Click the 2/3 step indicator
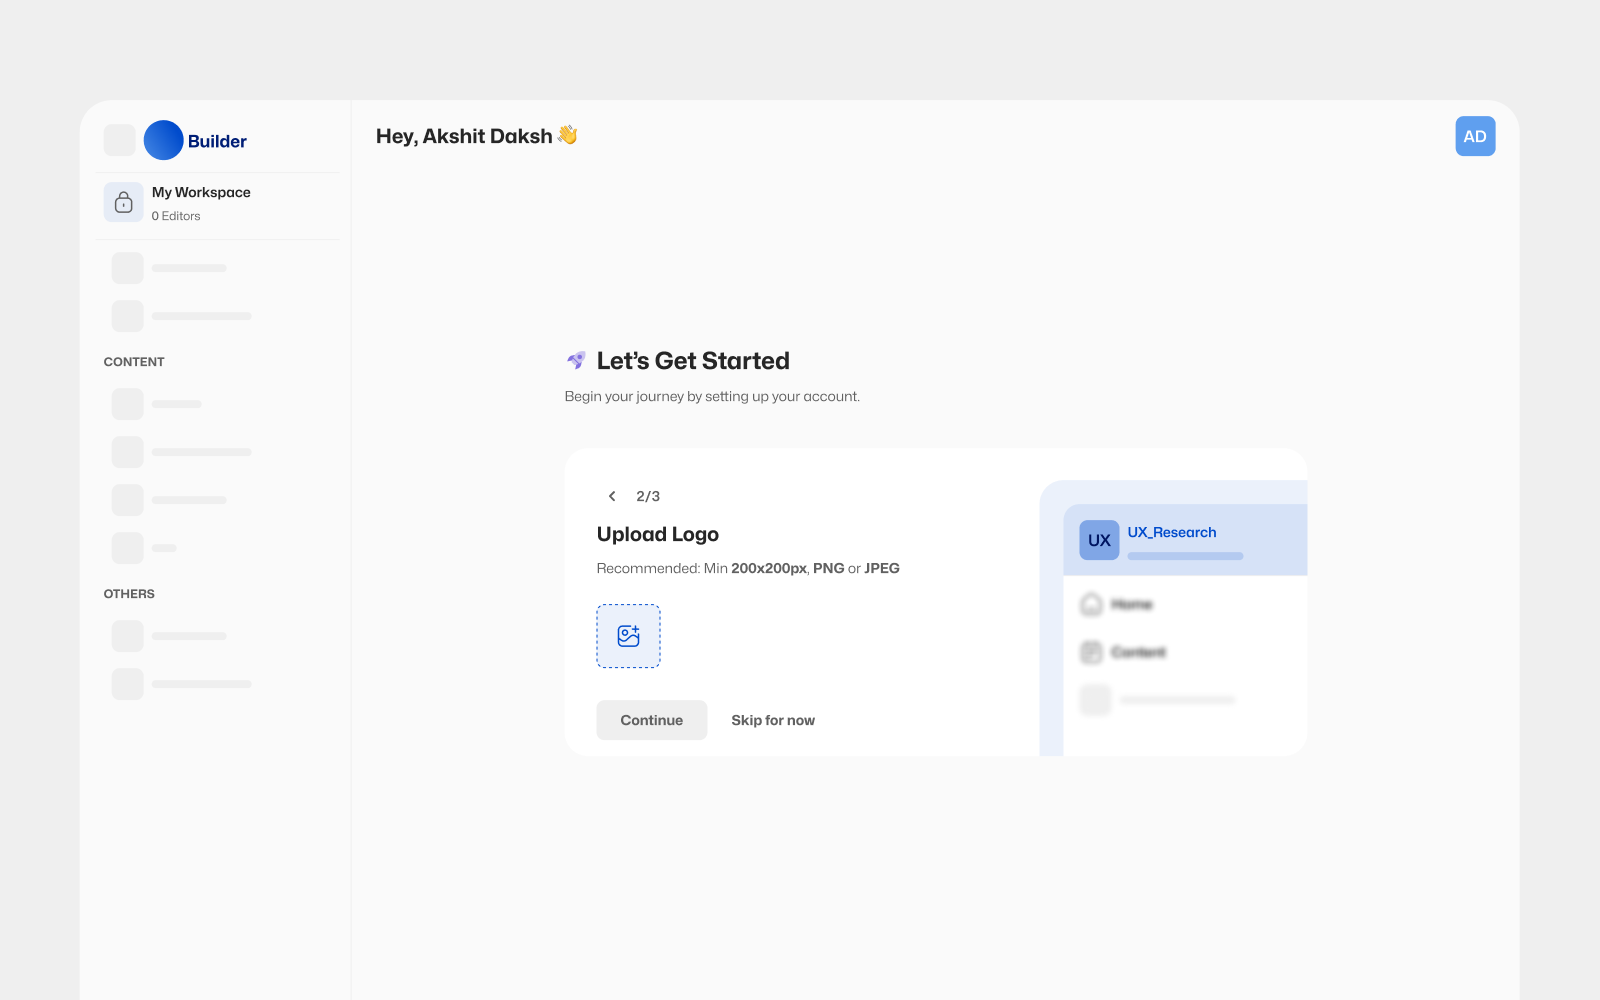 pyautogui.click(x=648, y=496)
